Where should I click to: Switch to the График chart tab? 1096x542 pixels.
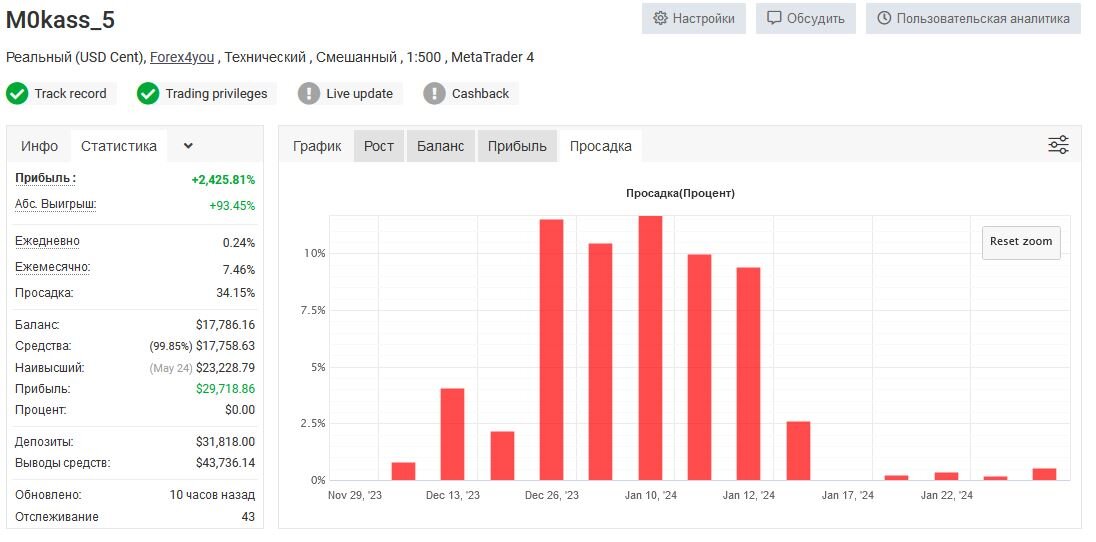(317, 146)
